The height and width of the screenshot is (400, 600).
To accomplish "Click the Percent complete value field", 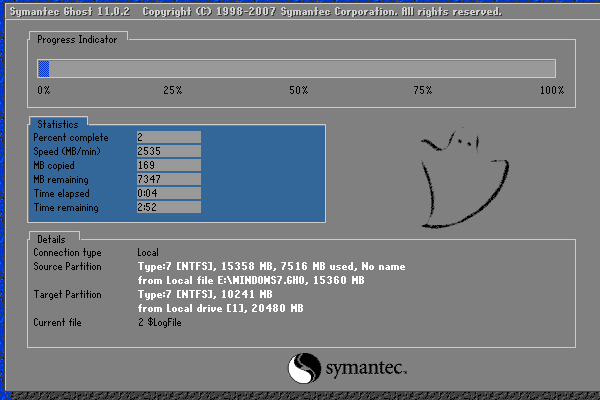I will (169, 137).
